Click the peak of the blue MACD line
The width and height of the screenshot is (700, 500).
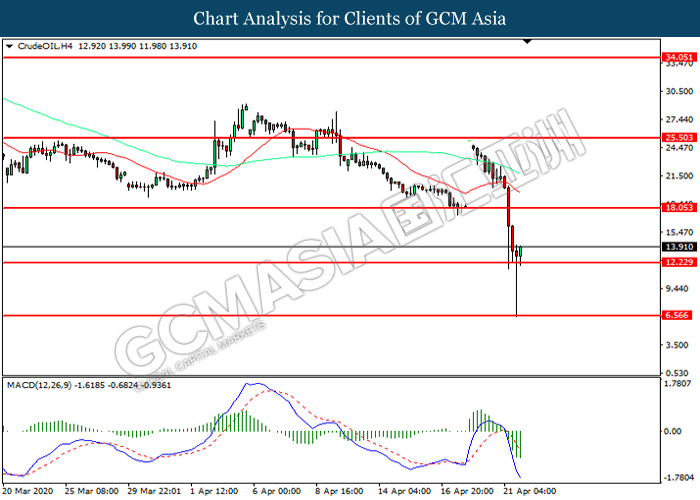coord(256,384)
